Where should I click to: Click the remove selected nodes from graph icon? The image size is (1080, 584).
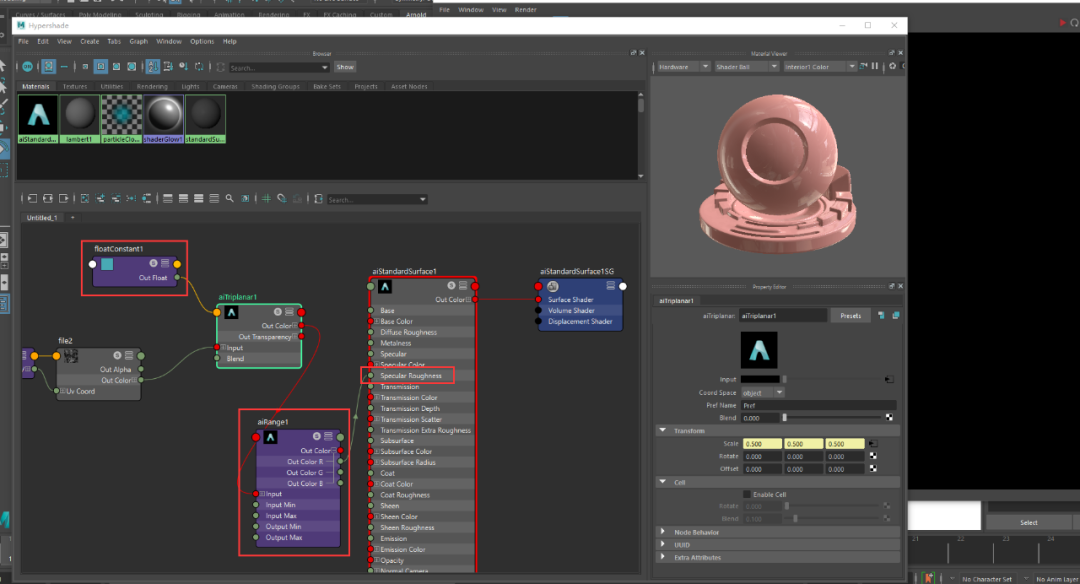(116, 198)
